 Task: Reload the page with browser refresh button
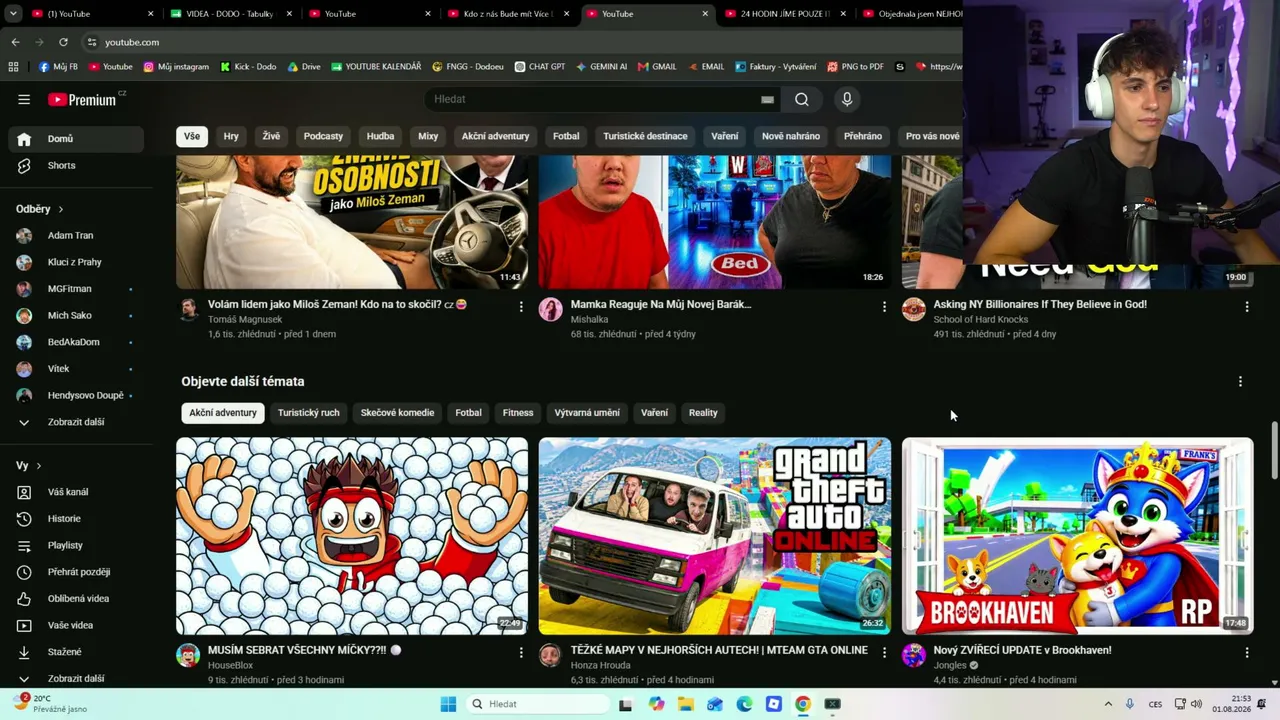point(63,42)
